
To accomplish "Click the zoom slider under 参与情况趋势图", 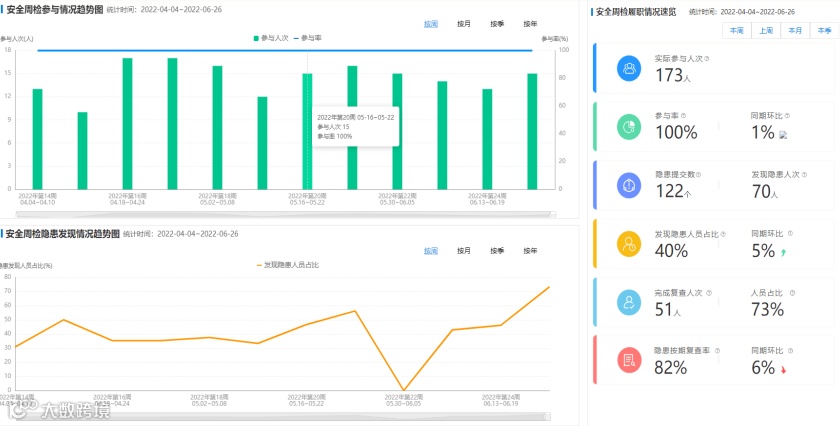I will 286,214.
